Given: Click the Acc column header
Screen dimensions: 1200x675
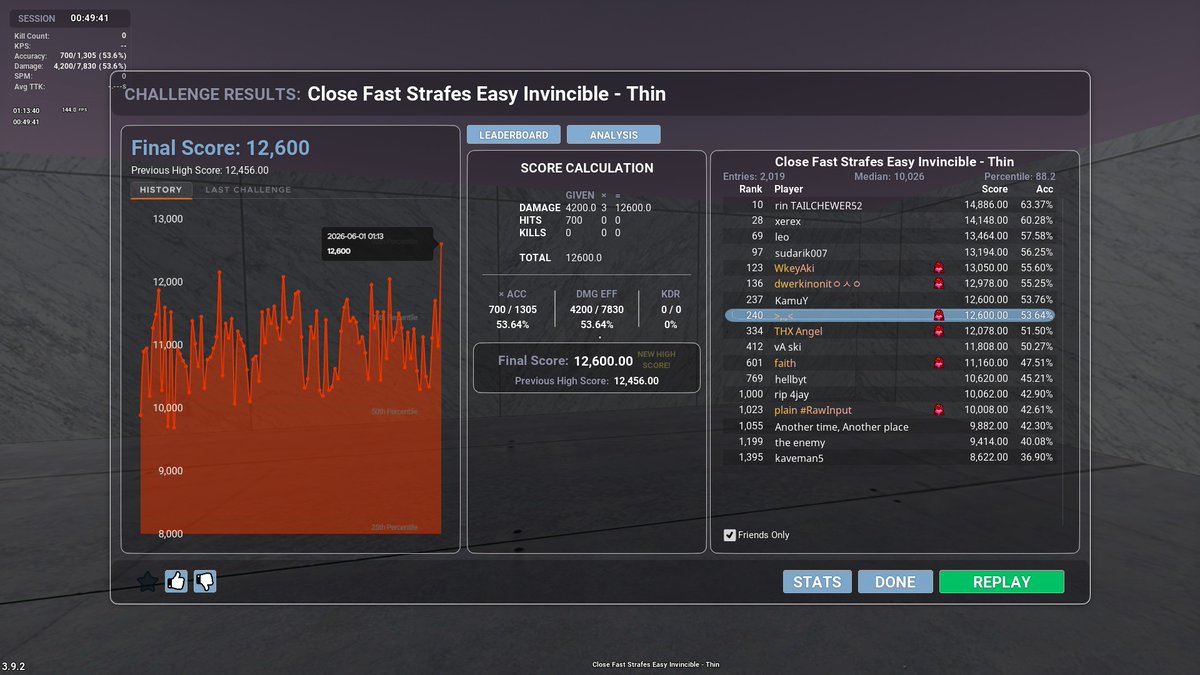Looking at the screenshot, I should [1044, 189].
